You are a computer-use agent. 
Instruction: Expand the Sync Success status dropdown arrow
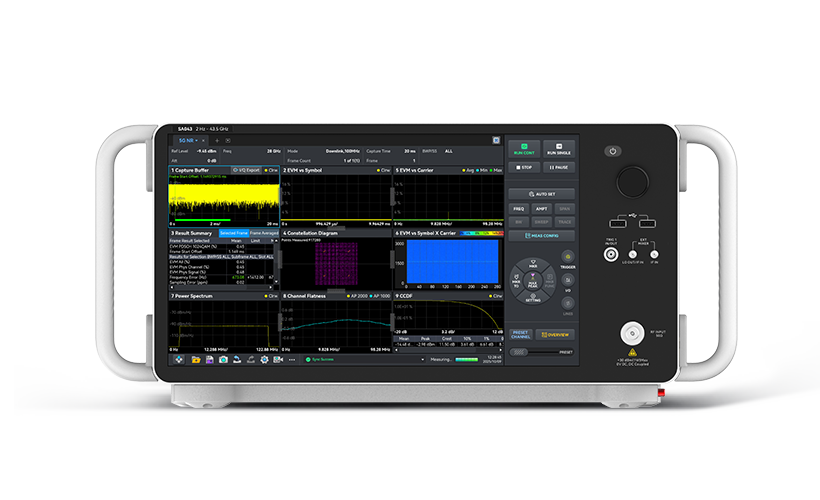click(x=422, y=360)
